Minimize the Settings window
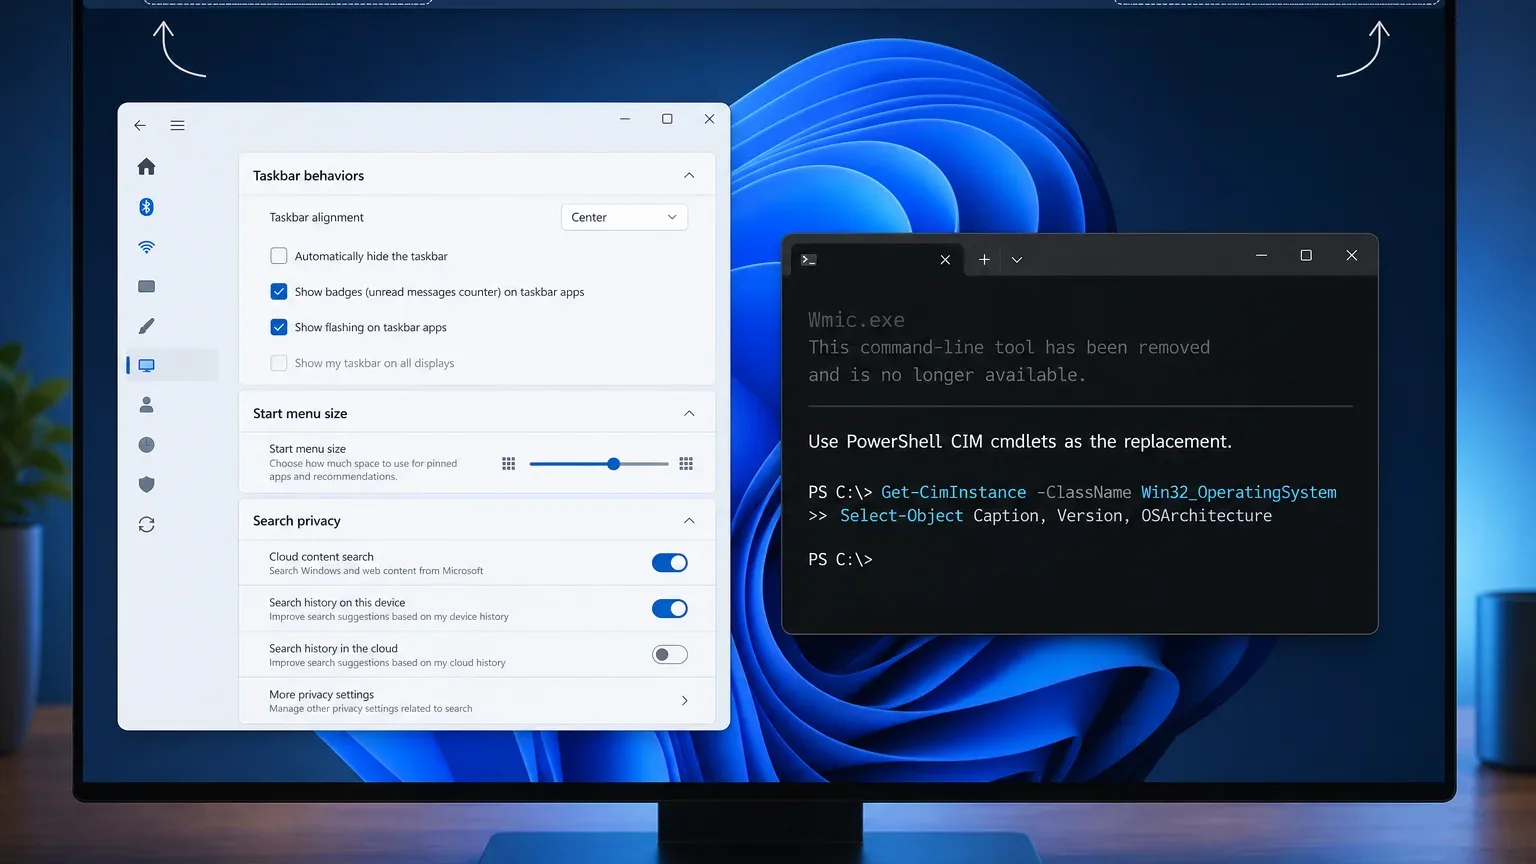Image resolution: width=1536 pixels, height=864 pixels. (625, 119)
